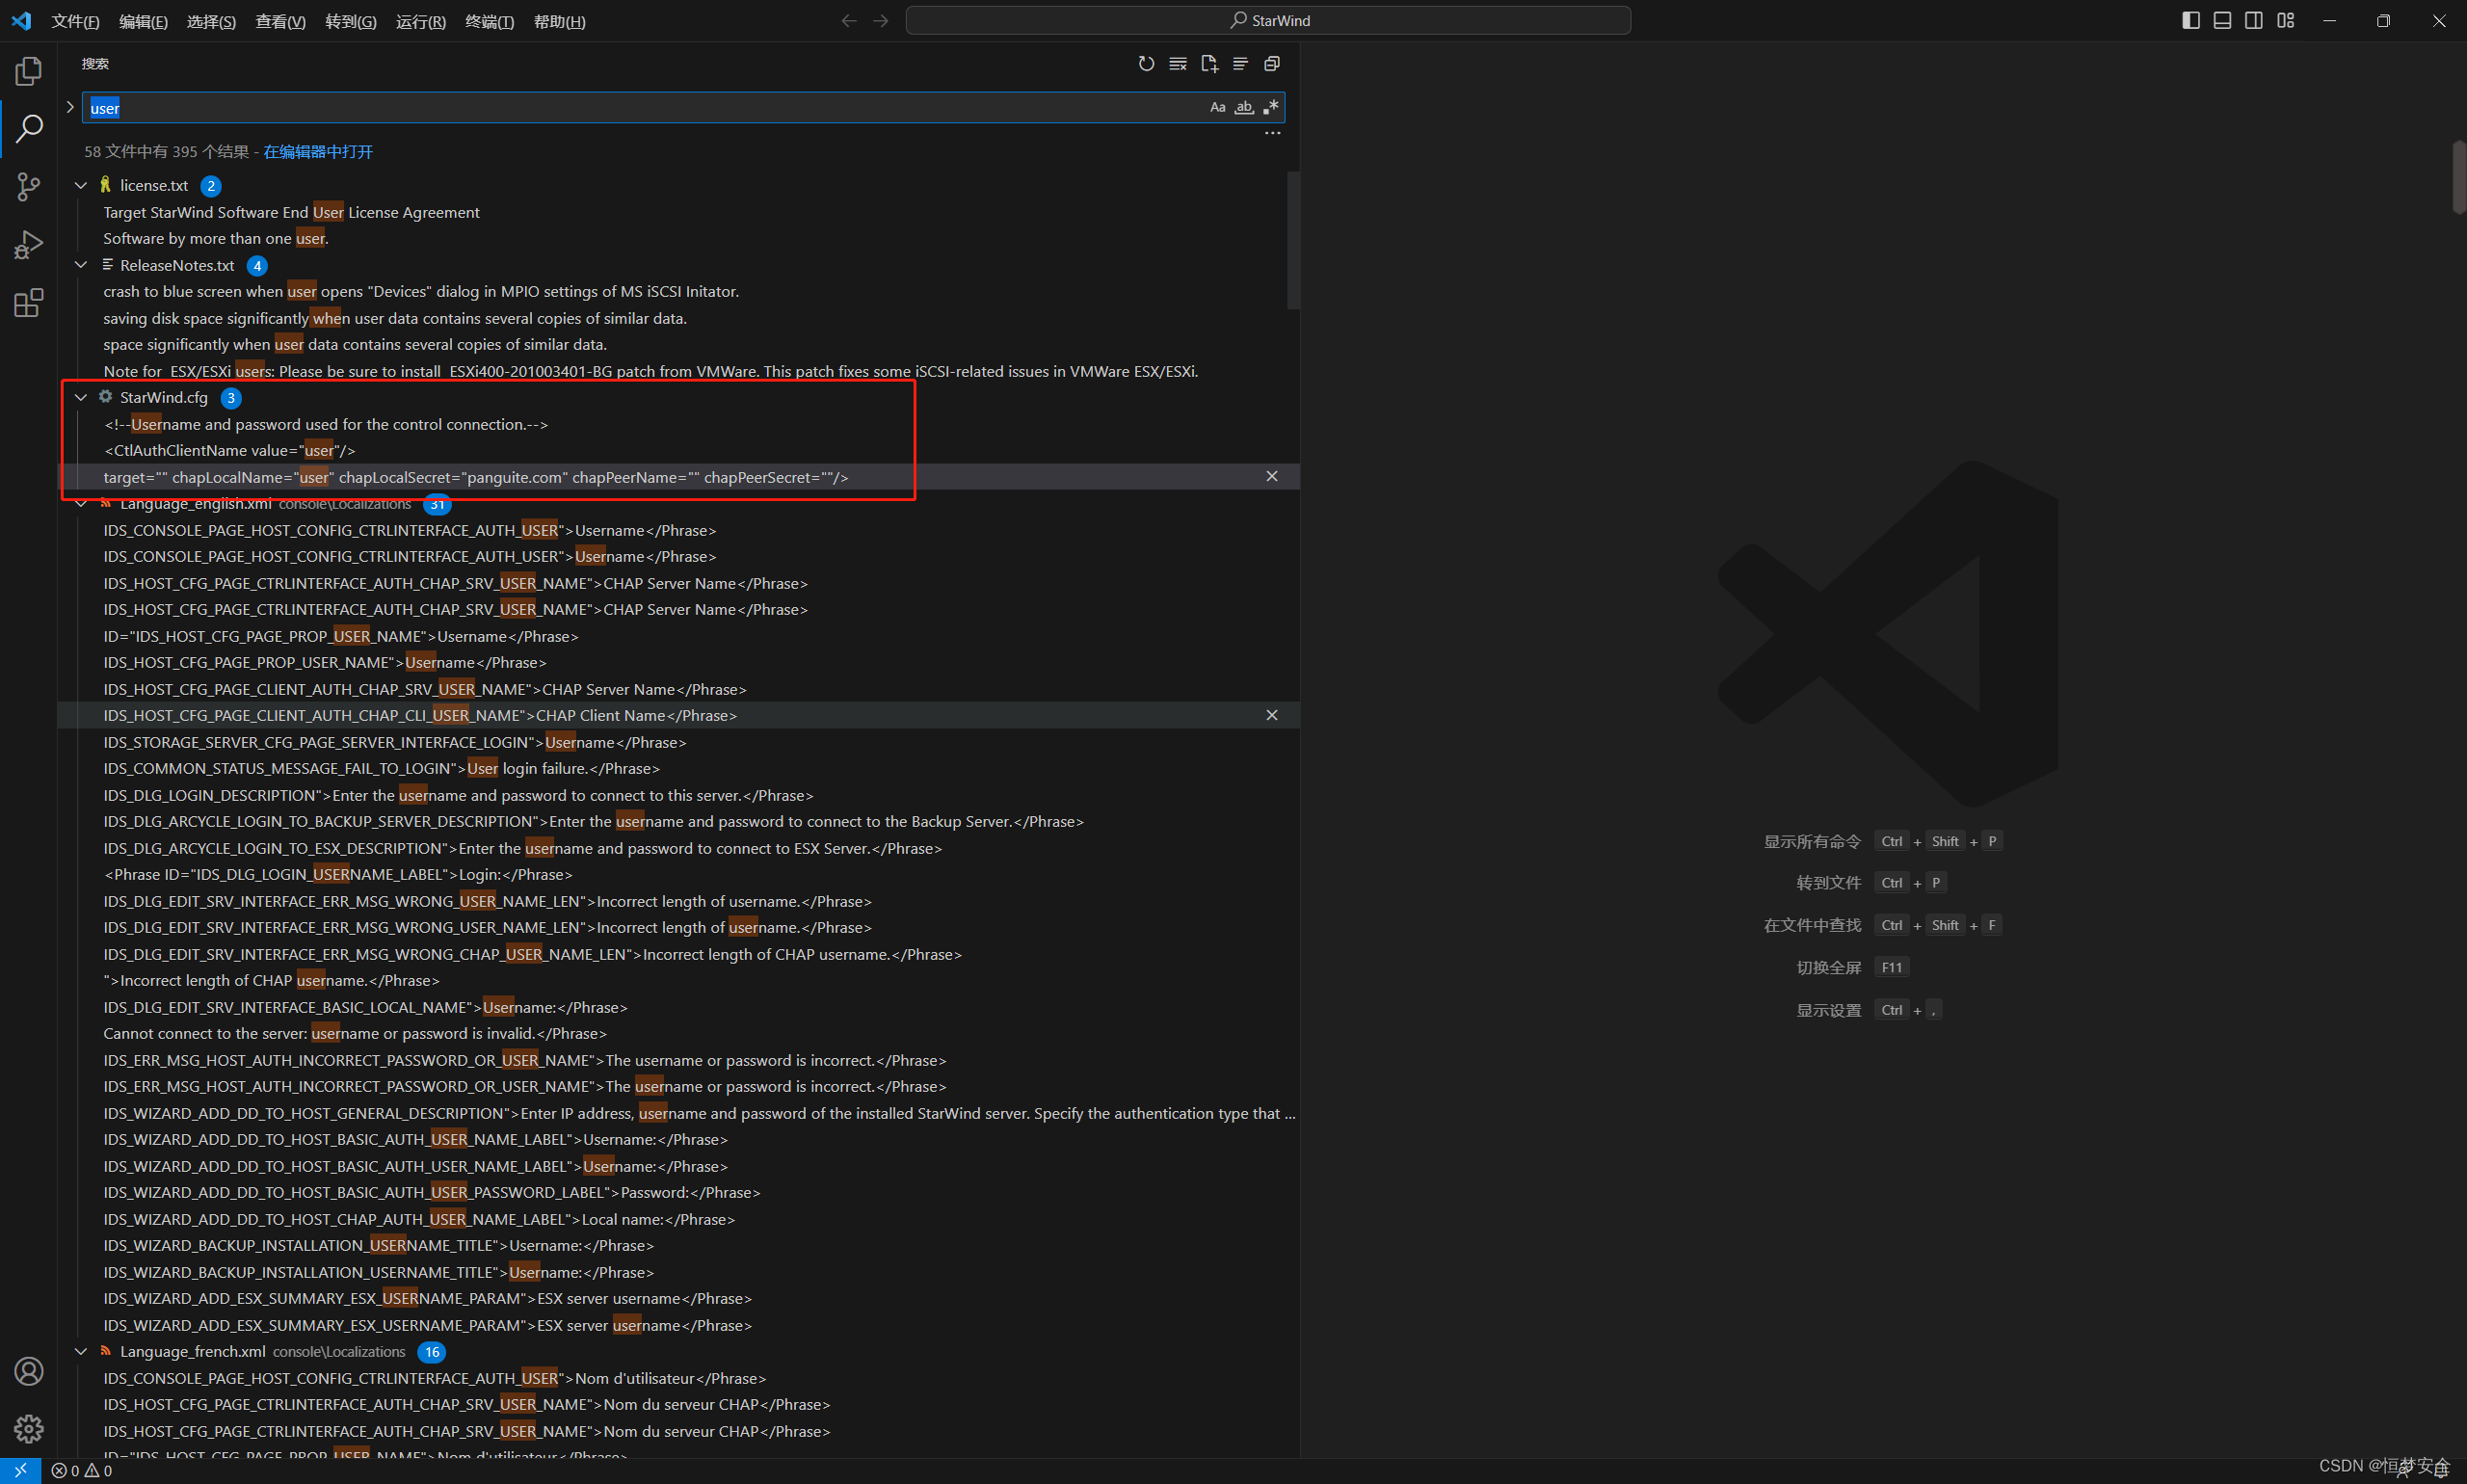Viewport: 2467px width, 1484px height.
Task: Open the Run and Debug view
Action: click(29, 245)
